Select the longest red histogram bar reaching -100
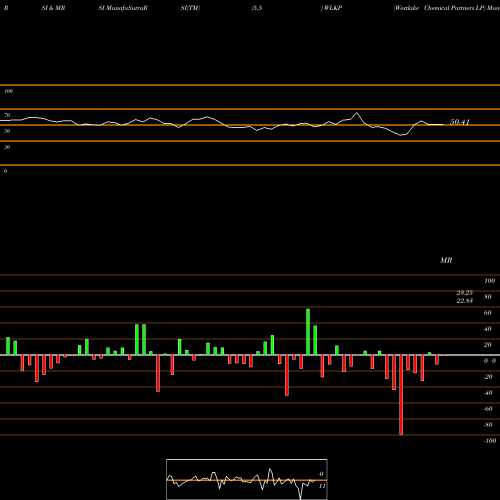 coord(401,395)
